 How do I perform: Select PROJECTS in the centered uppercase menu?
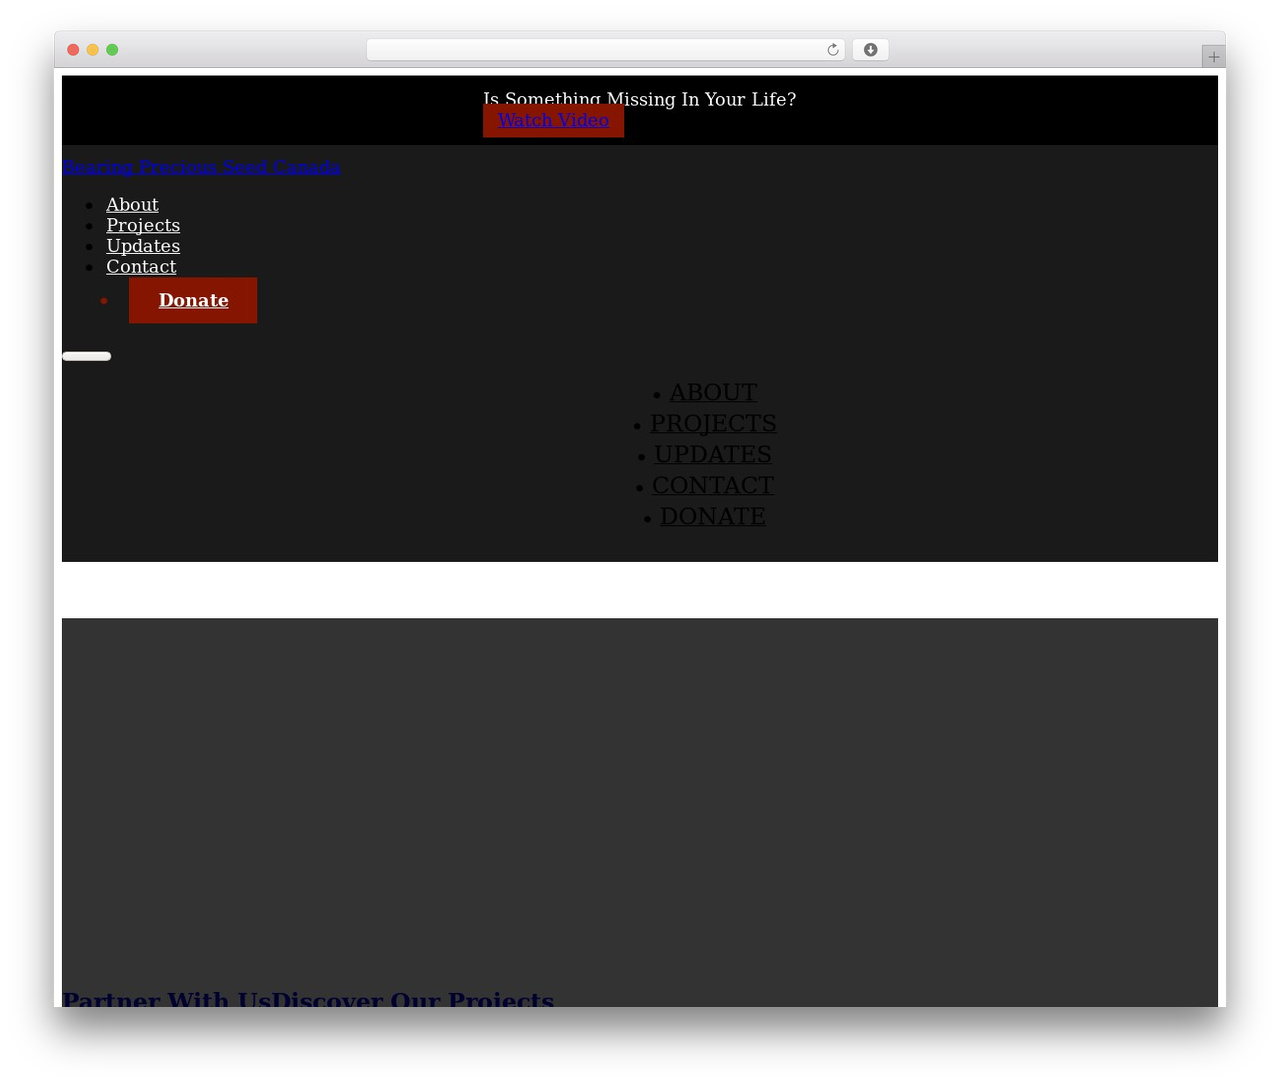coord(713,423)
